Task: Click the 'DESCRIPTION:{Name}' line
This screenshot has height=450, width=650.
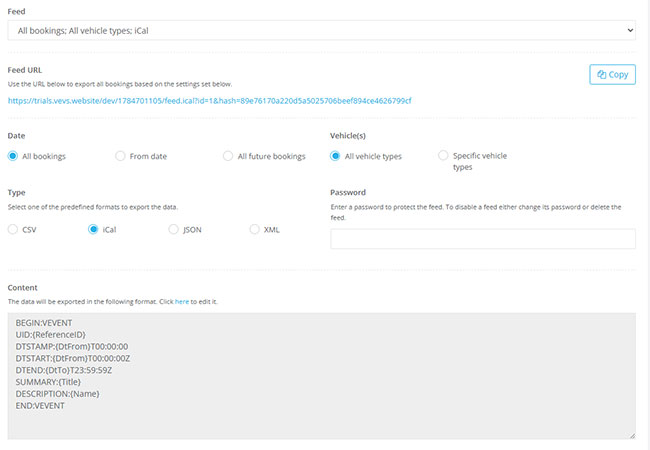Action: pos(58,394)
